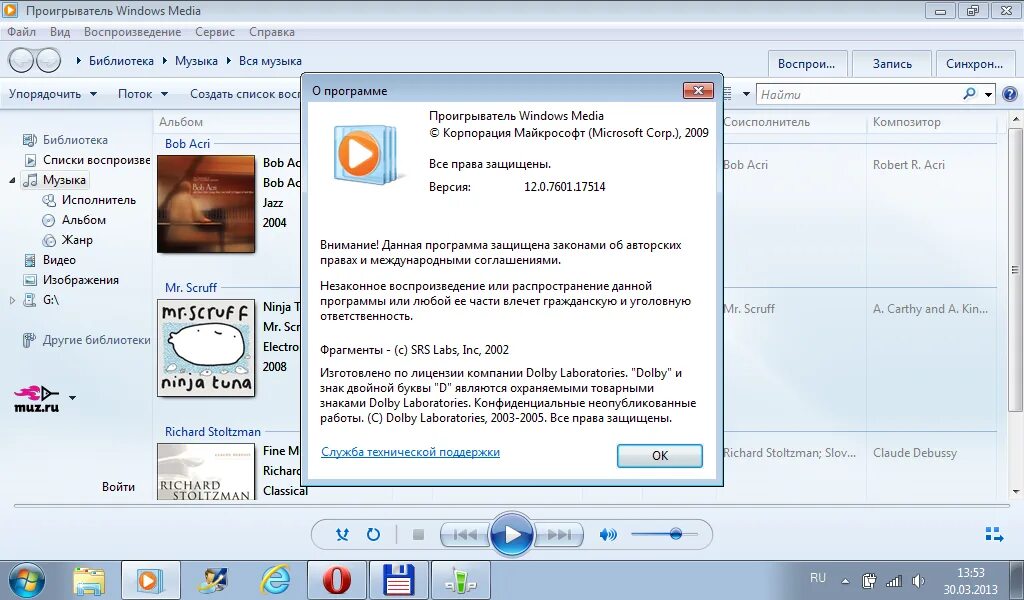Select Другие библиотеки in the sidebar
Screen dimensions: 1024x600
[96, 340]
